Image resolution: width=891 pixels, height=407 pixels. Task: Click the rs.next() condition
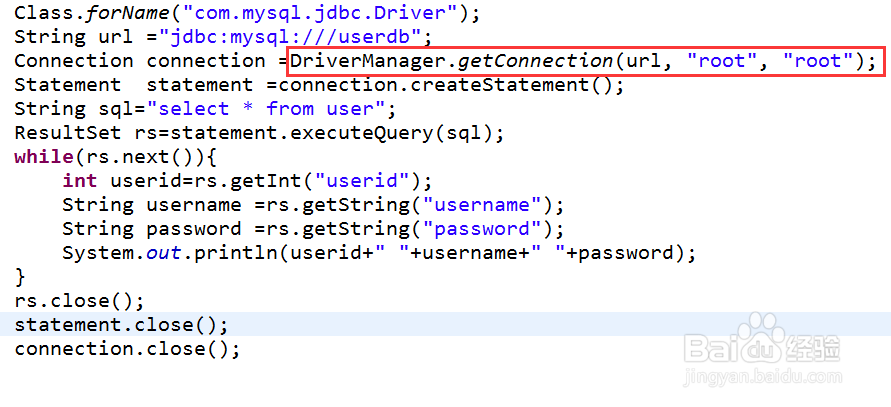click(x=140, y=157)
